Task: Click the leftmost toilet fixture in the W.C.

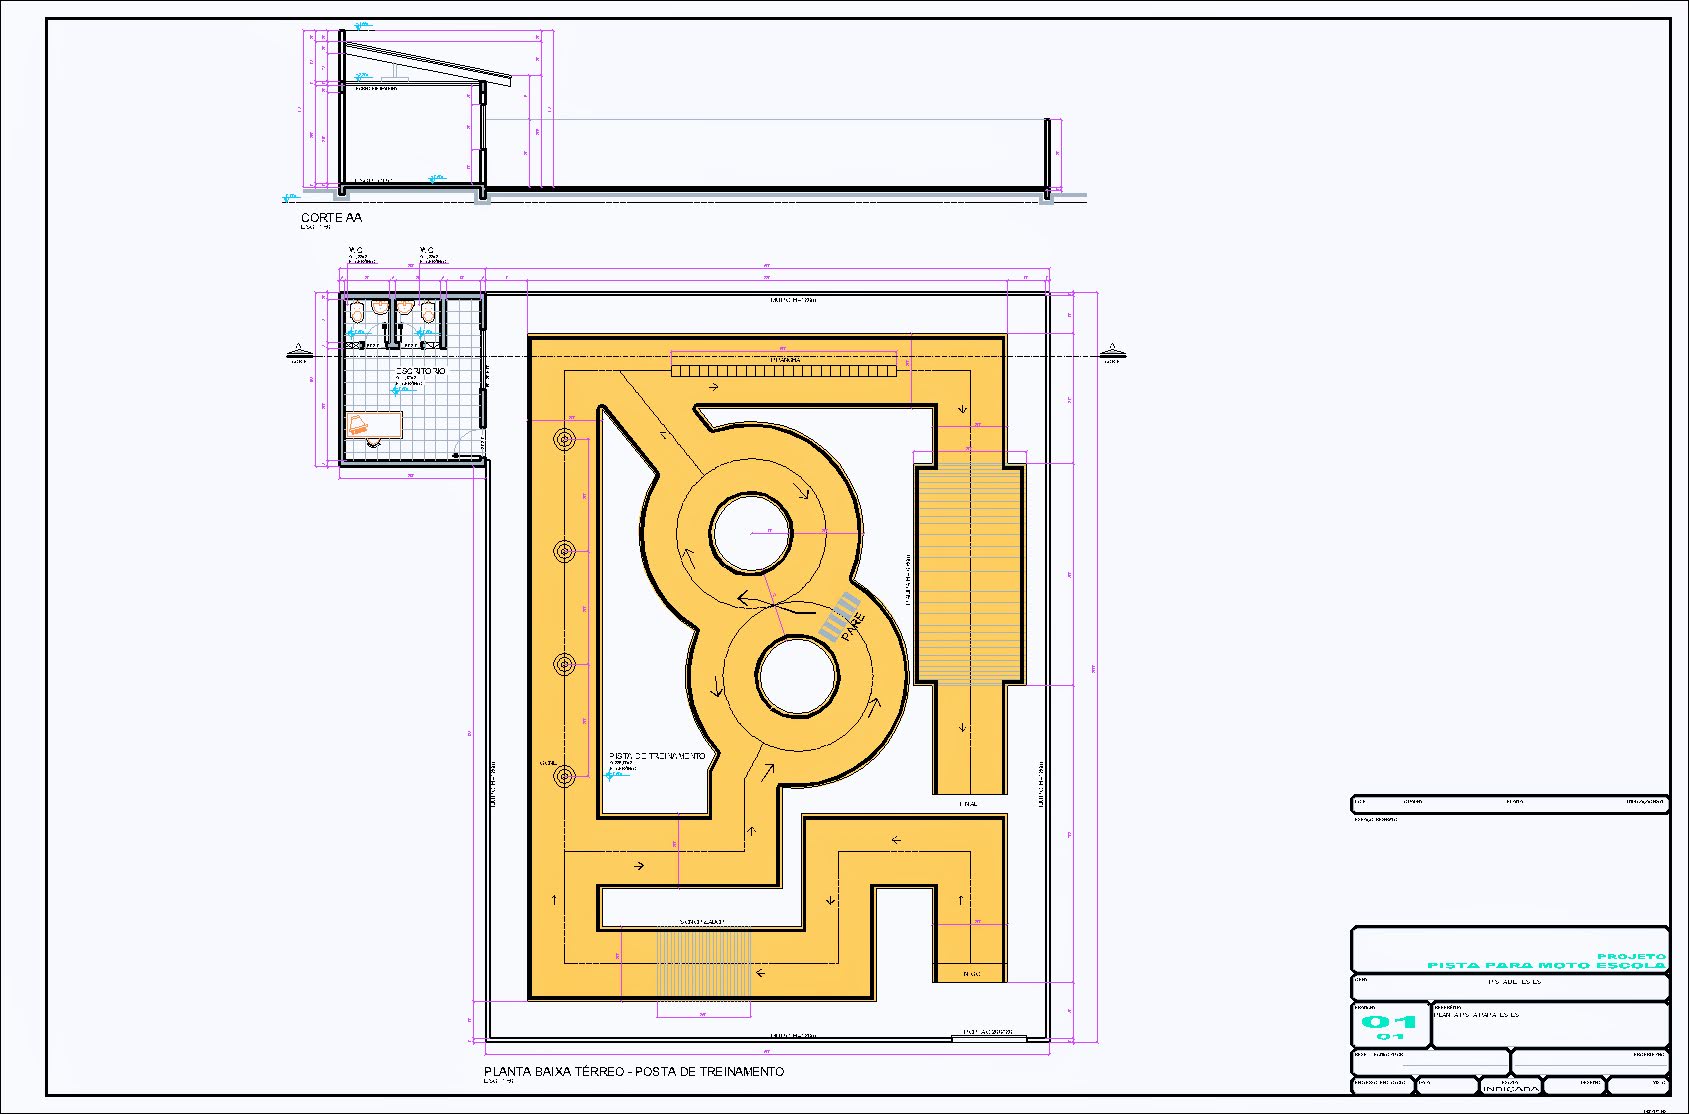Action: click(x=356, y=312)
